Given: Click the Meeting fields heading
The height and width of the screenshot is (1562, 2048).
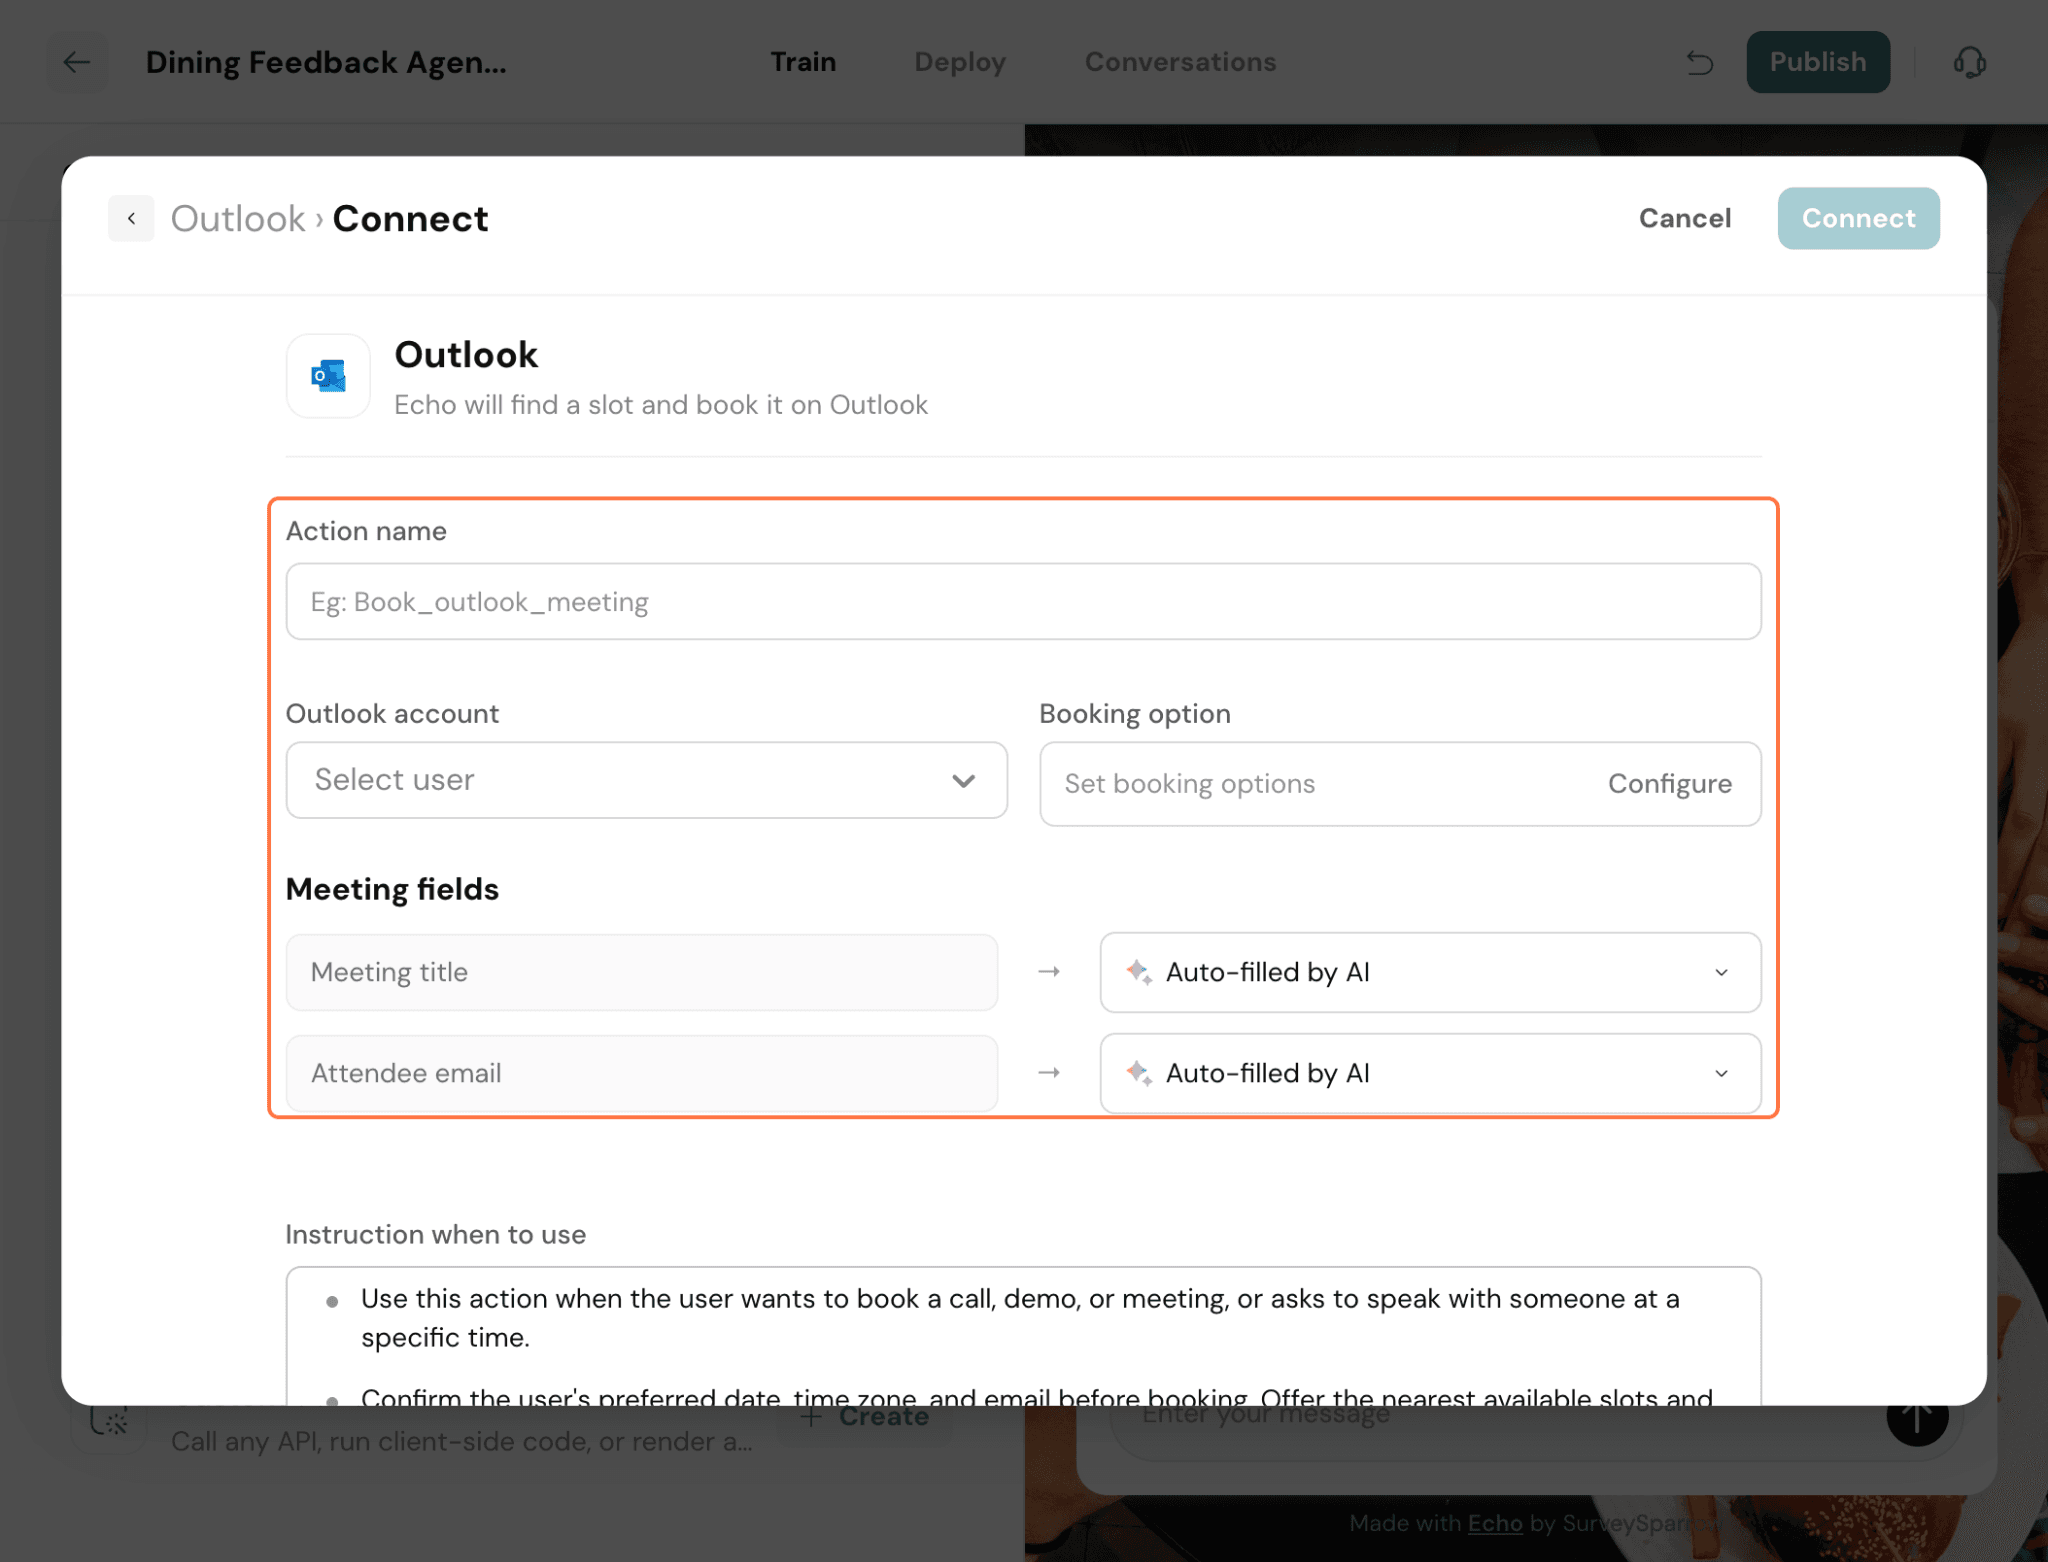Looking at the screenshot, I should [392, 889].
